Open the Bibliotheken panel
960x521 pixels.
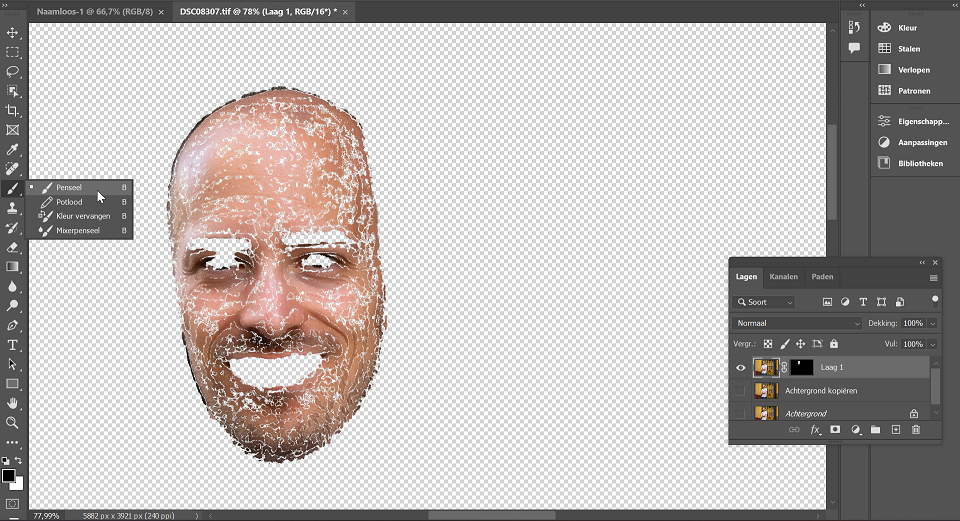point(919,163)
